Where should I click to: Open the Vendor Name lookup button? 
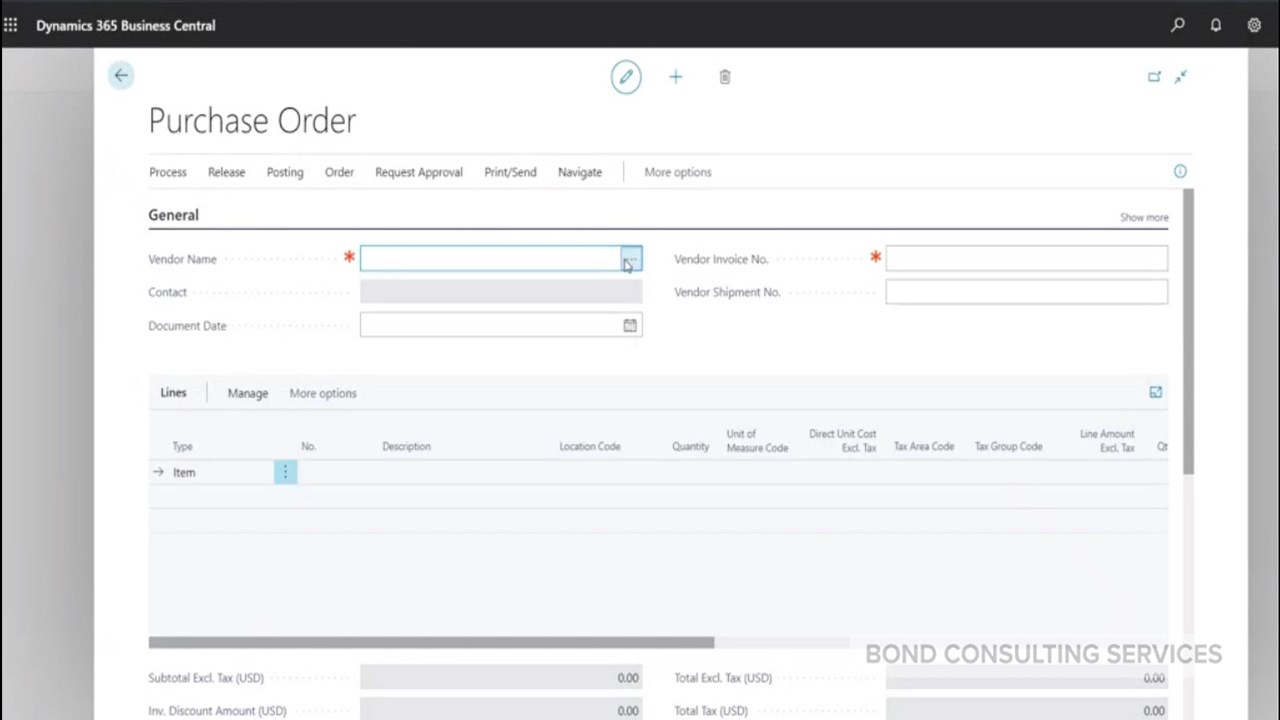pyautogui.click(x=631, y=259)
